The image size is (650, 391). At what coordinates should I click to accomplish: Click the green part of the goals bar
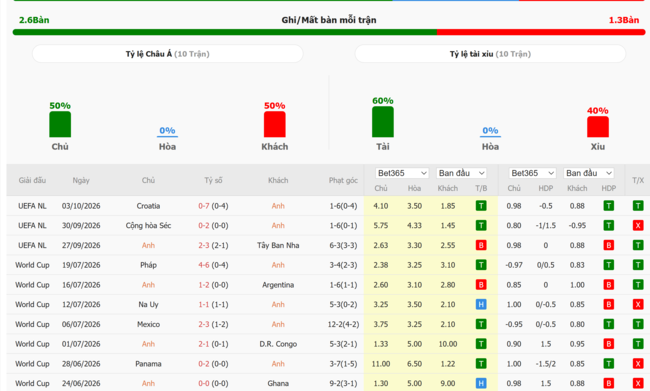click(x=225, y=32)
